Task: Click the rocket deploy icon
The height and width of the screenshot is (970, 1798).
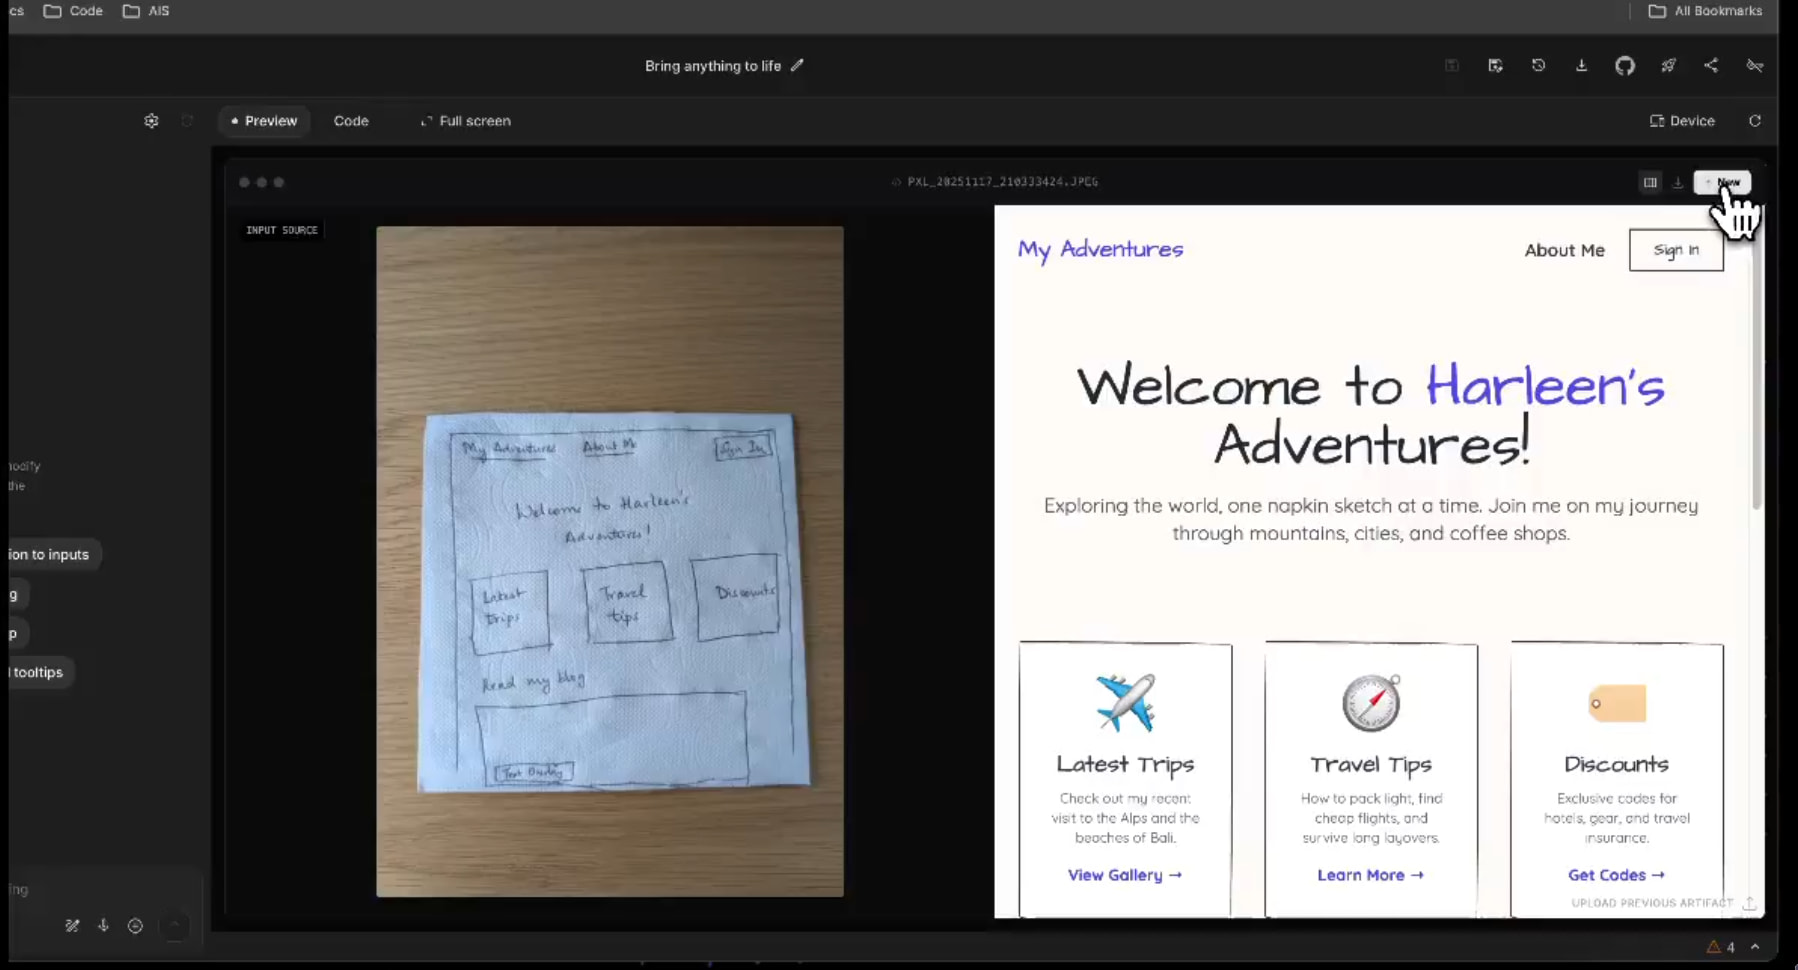Action: (1668, 66)
